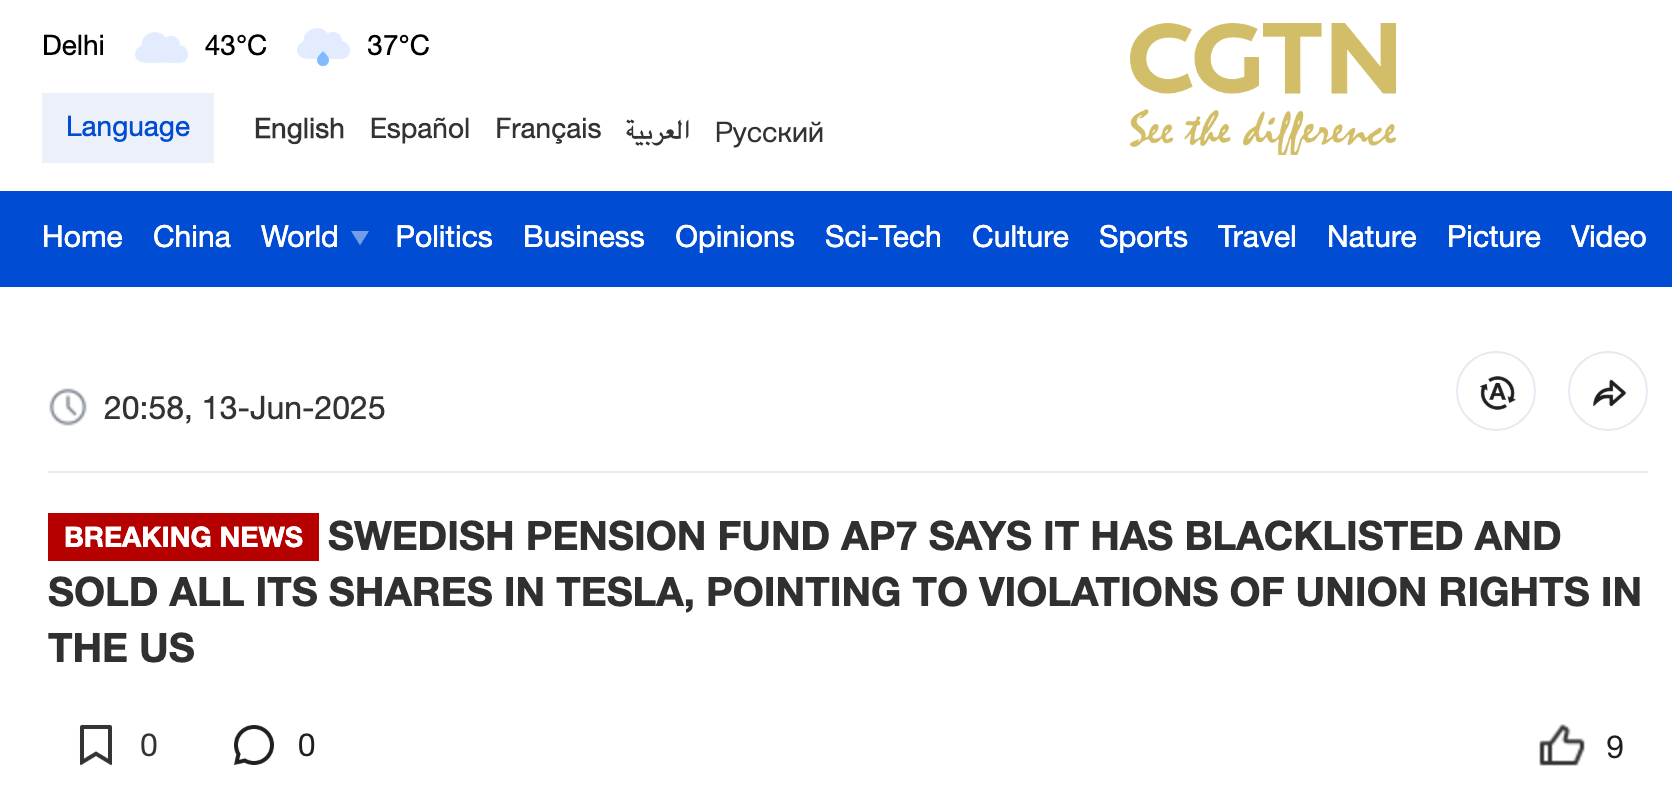Go to the Sci-Tech menu item

tap(883, 237)
